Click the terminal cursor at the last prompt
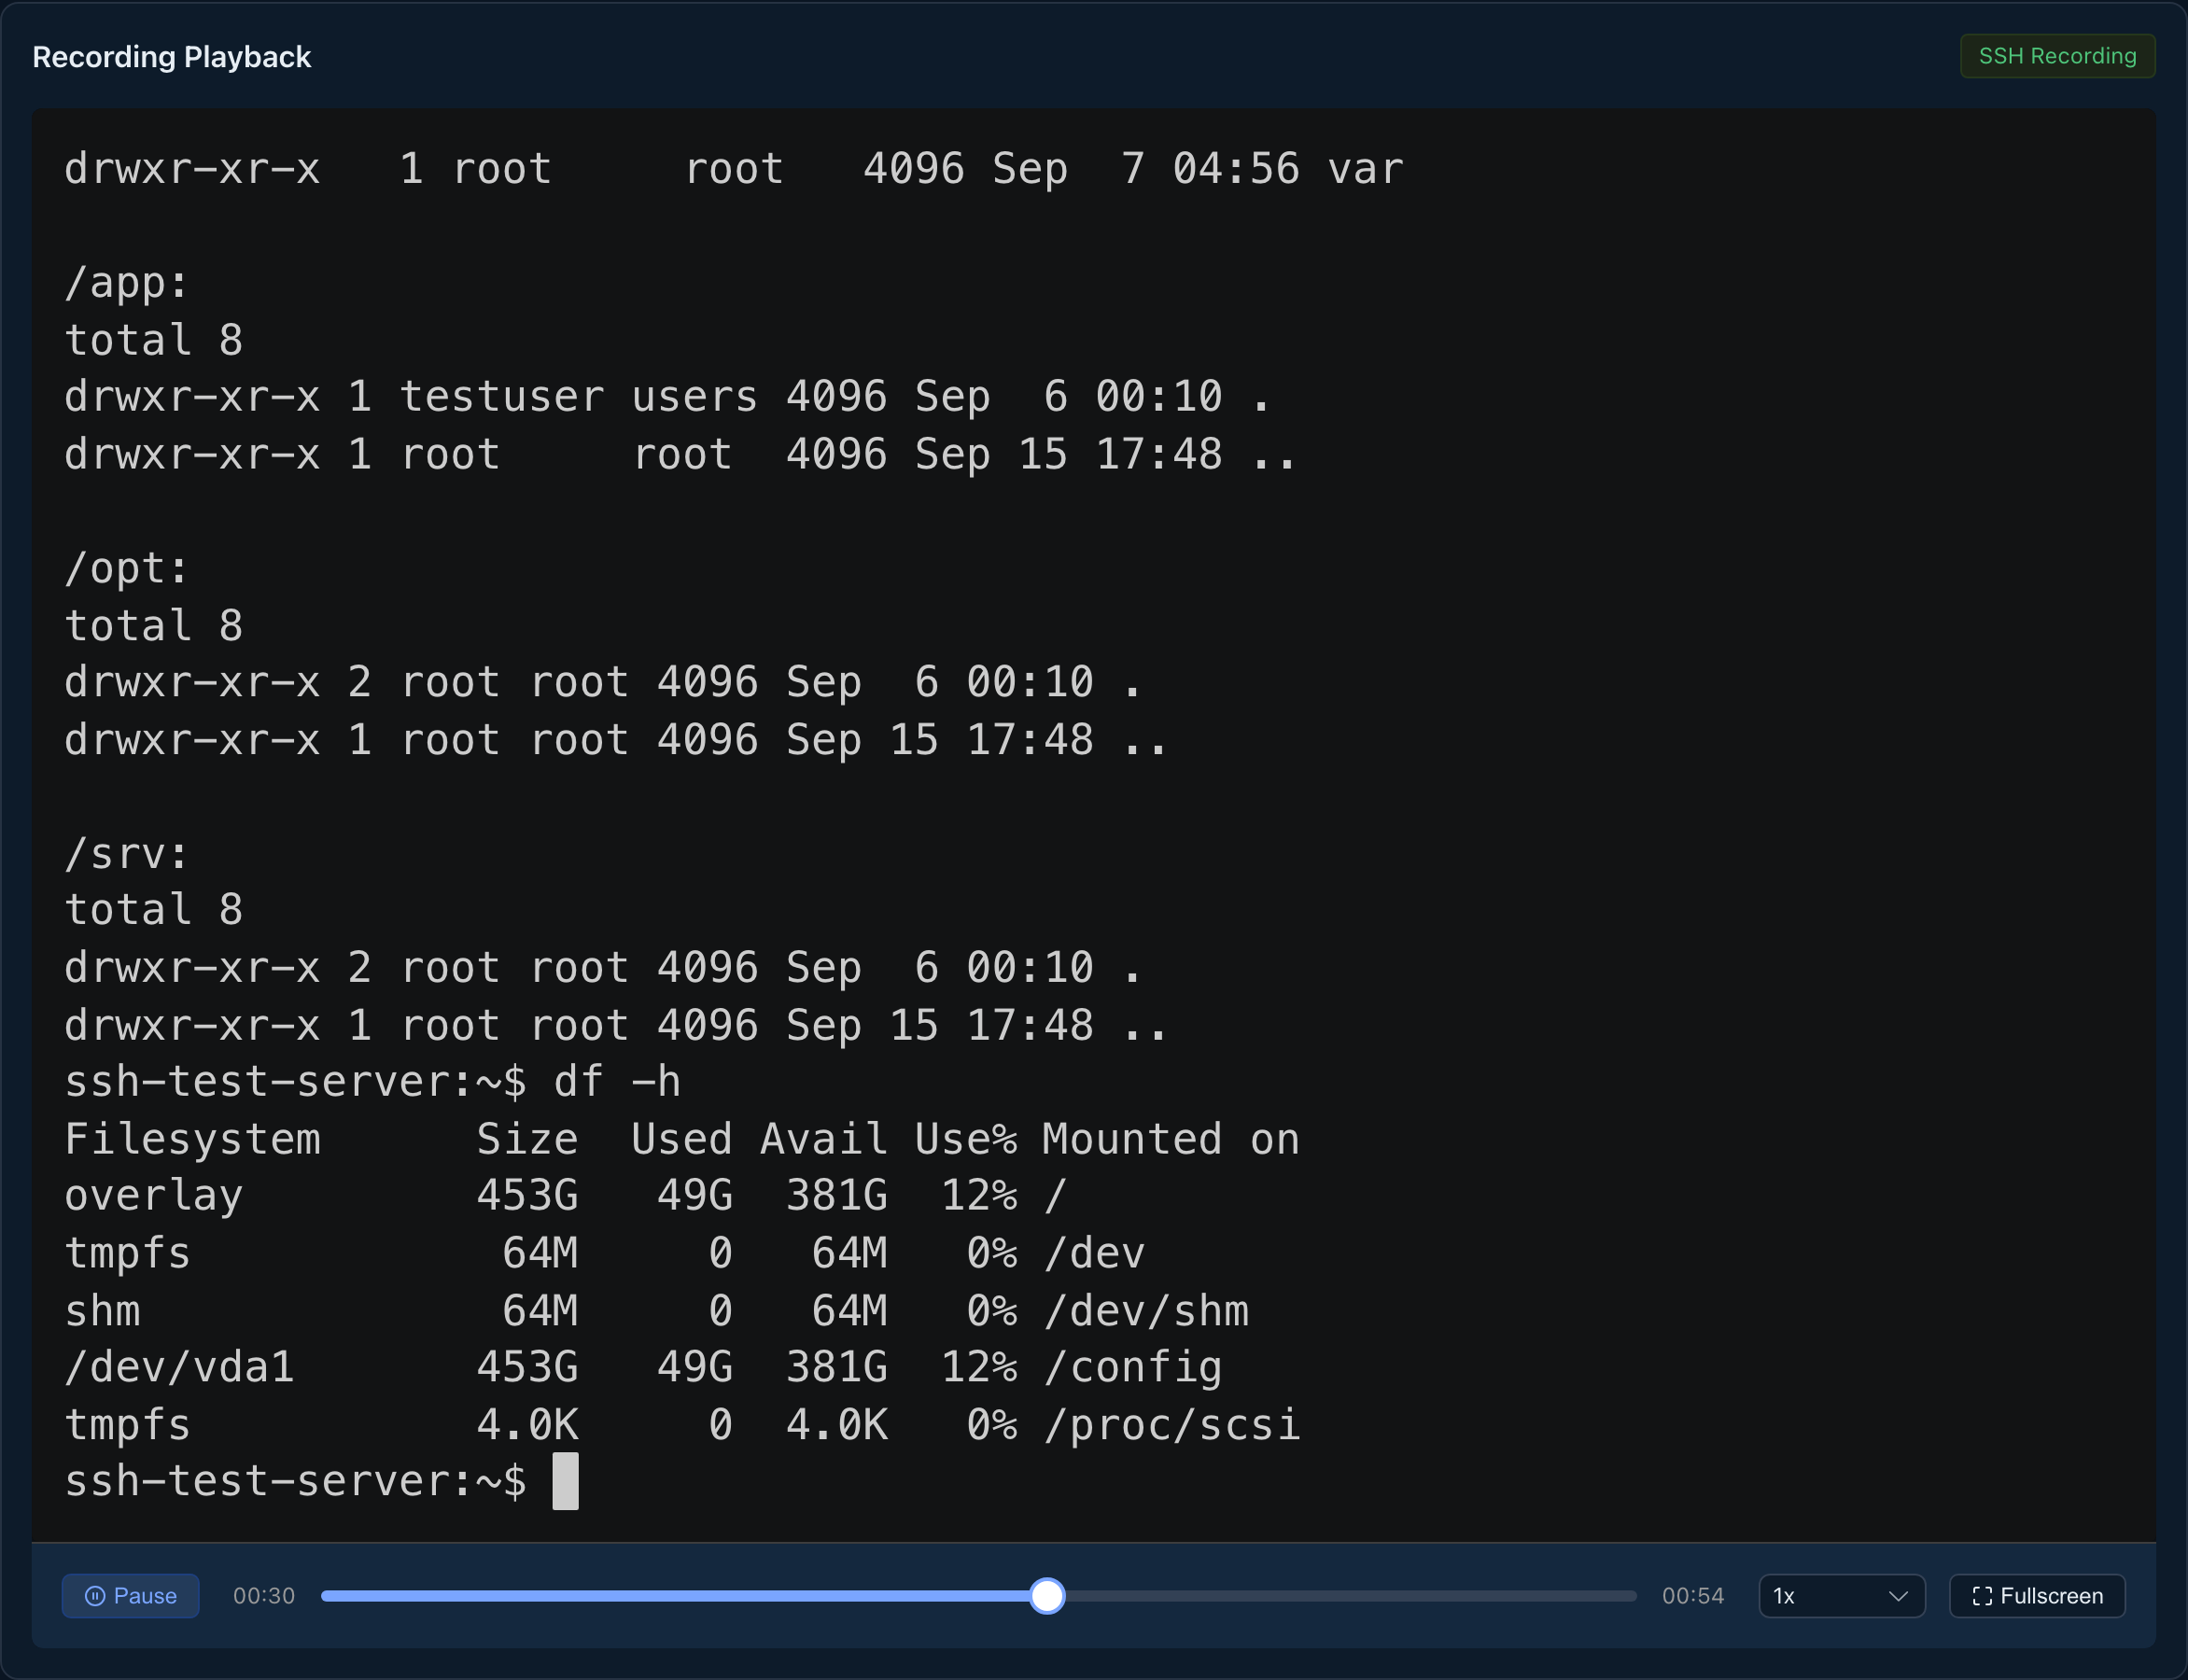The width and height of the screenshot is (2188, 1680). click(x=565, y=1481)
